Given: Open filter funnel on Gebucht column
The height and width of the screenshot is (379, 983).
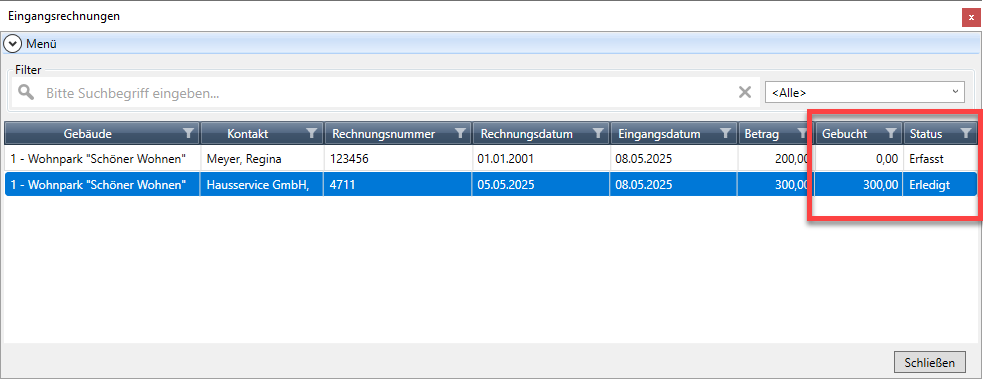Looking at the screenshot, I should click(890, 133).
